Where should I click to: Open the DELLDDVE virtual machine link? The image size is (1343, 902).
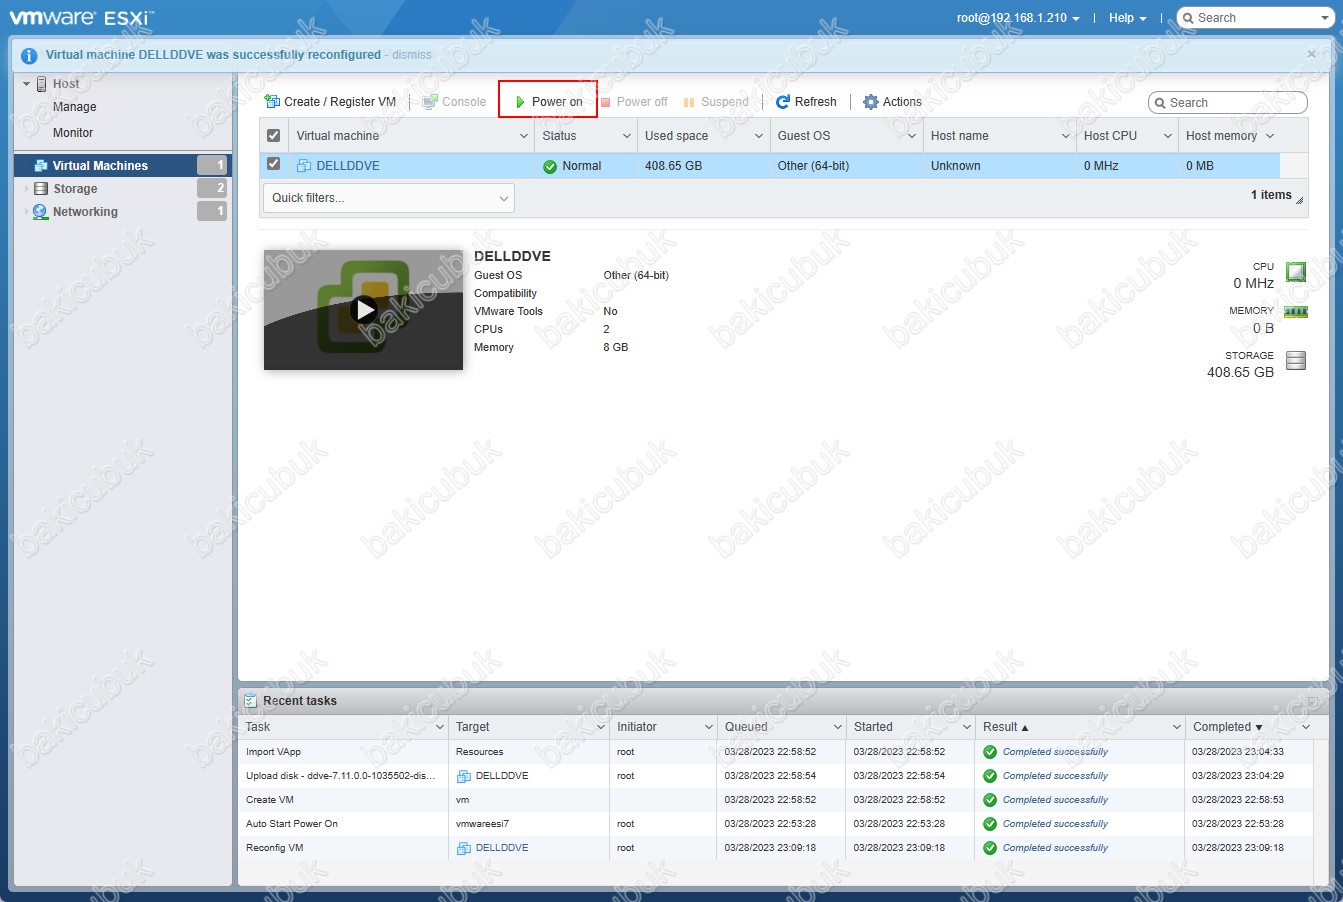pyautogui.click(x=348, y=166)
